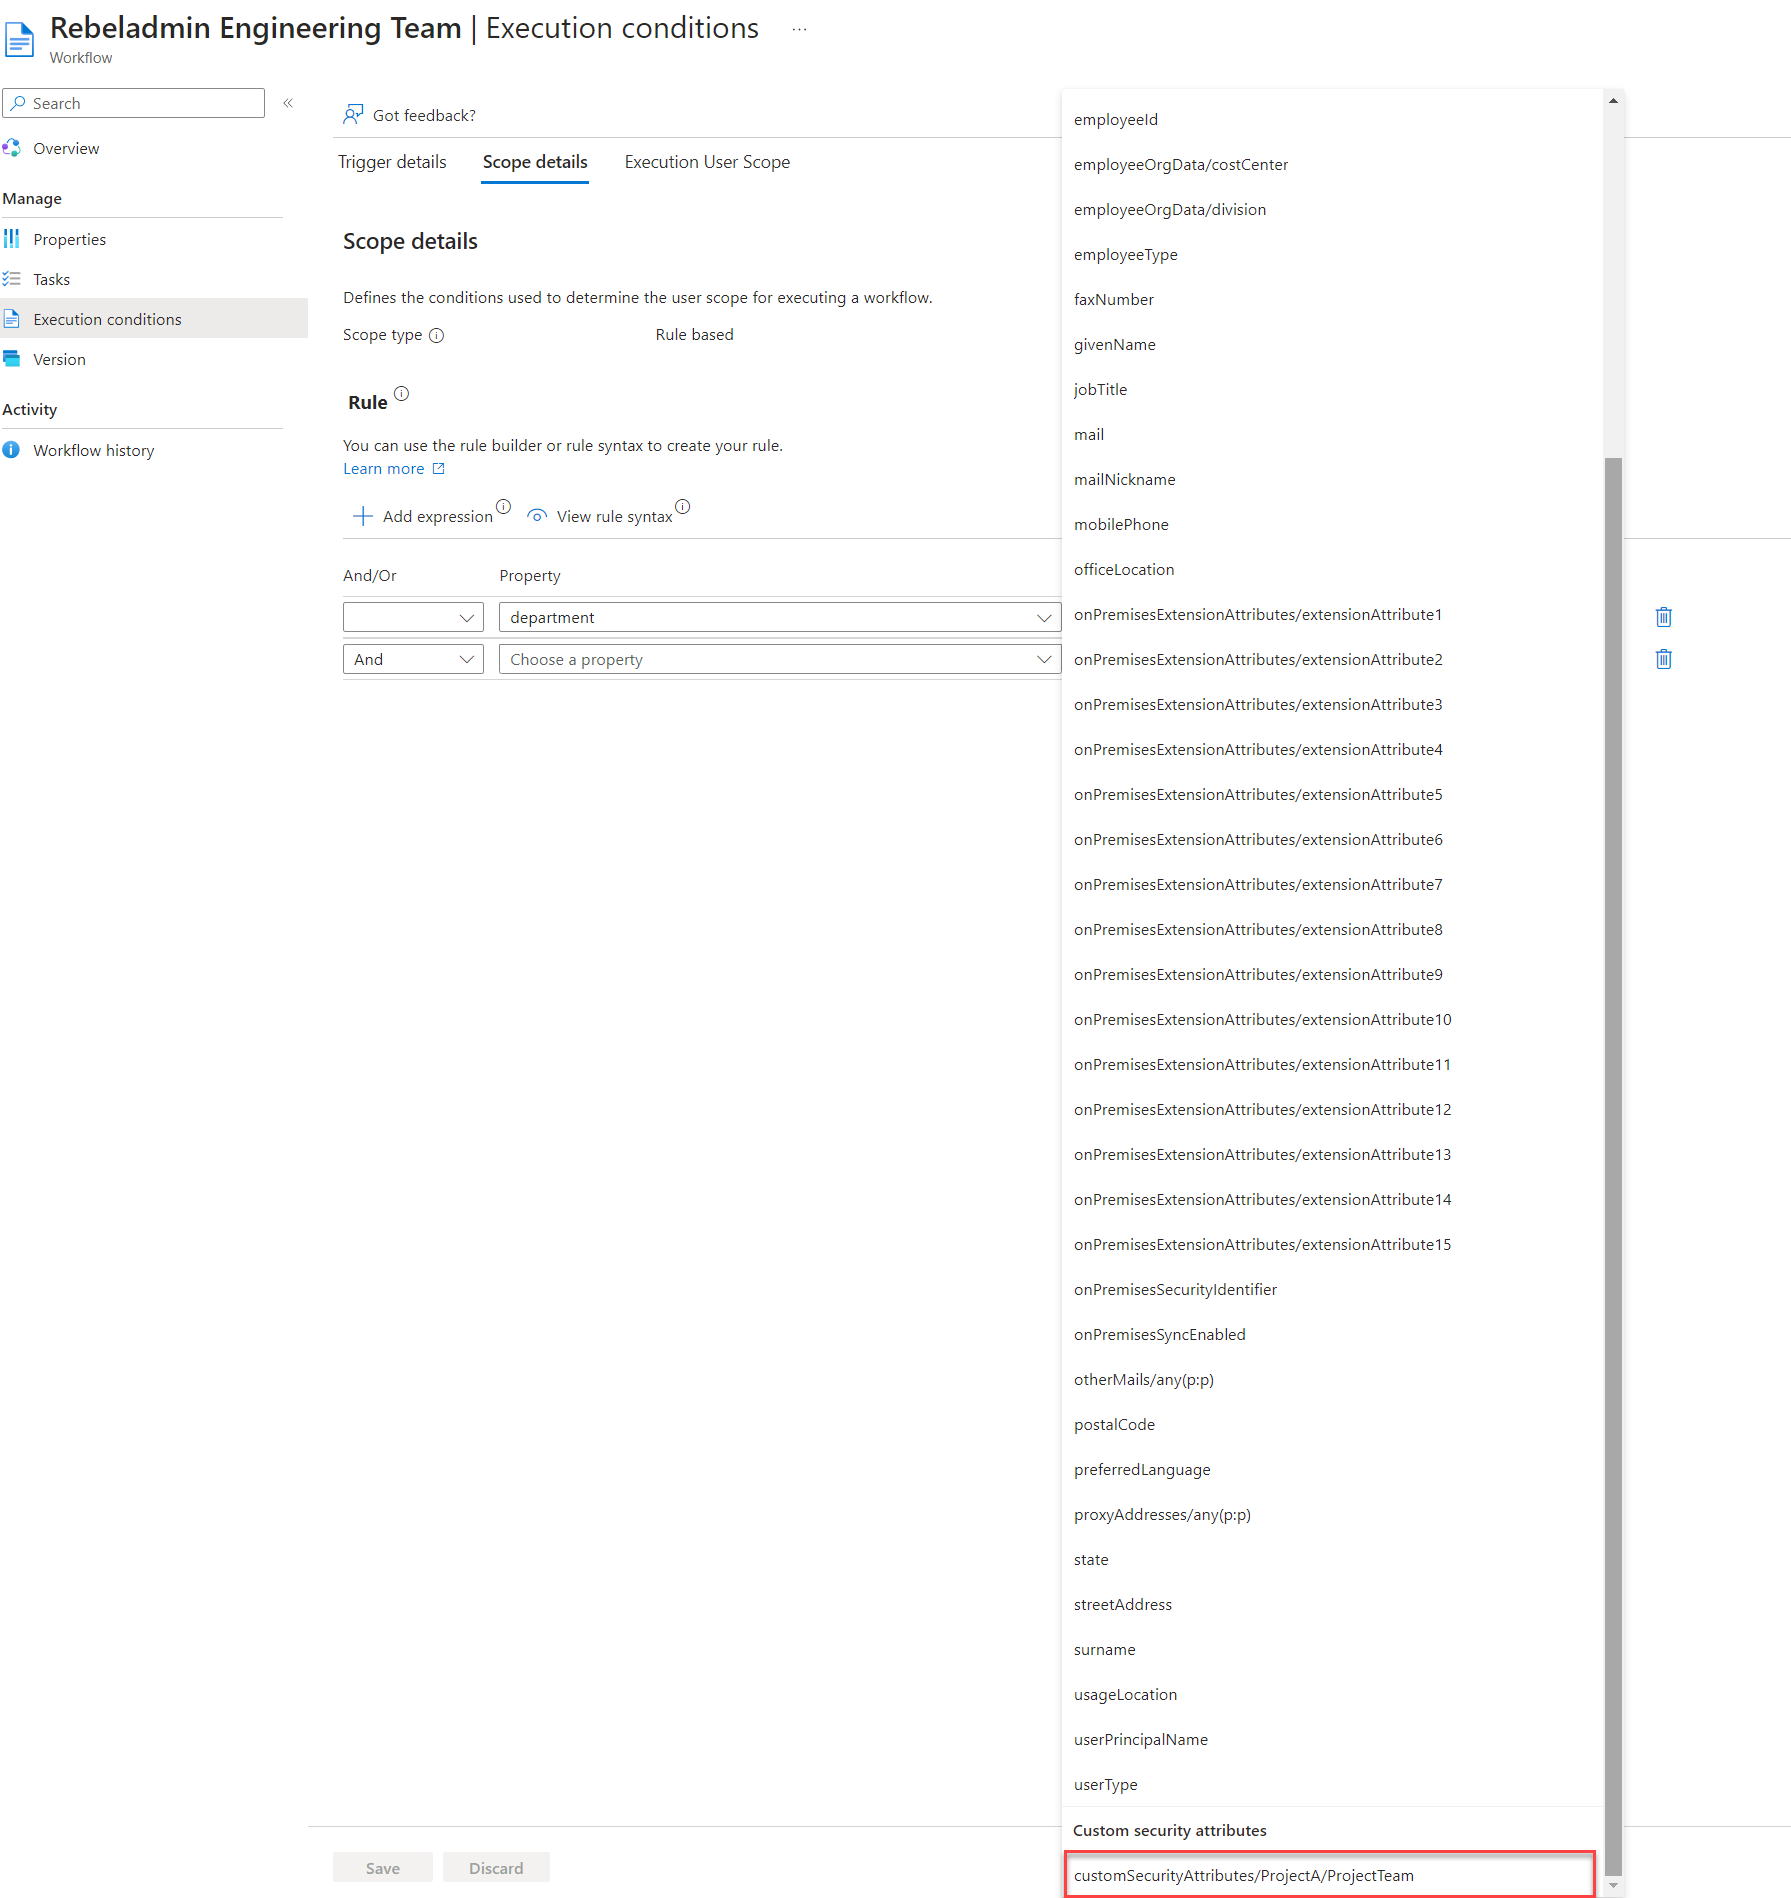Screen dimensions: 1791x1898
Task: Delete the department expression row
Action: pos(1664,617)
